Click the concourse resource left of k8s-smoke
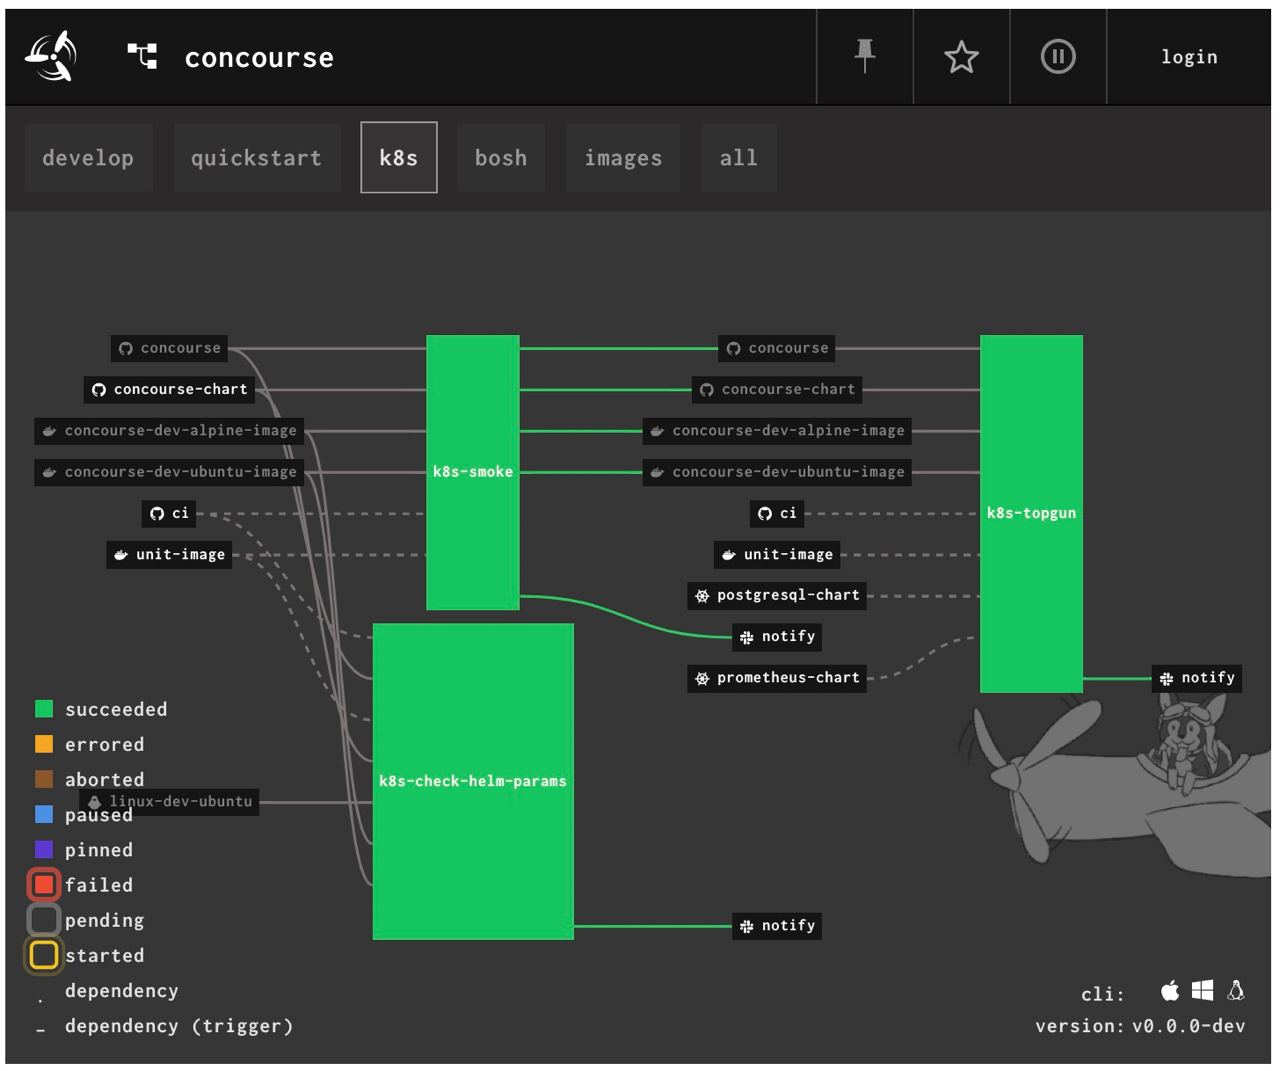Screen dimensions: 1280x1071 170,348
